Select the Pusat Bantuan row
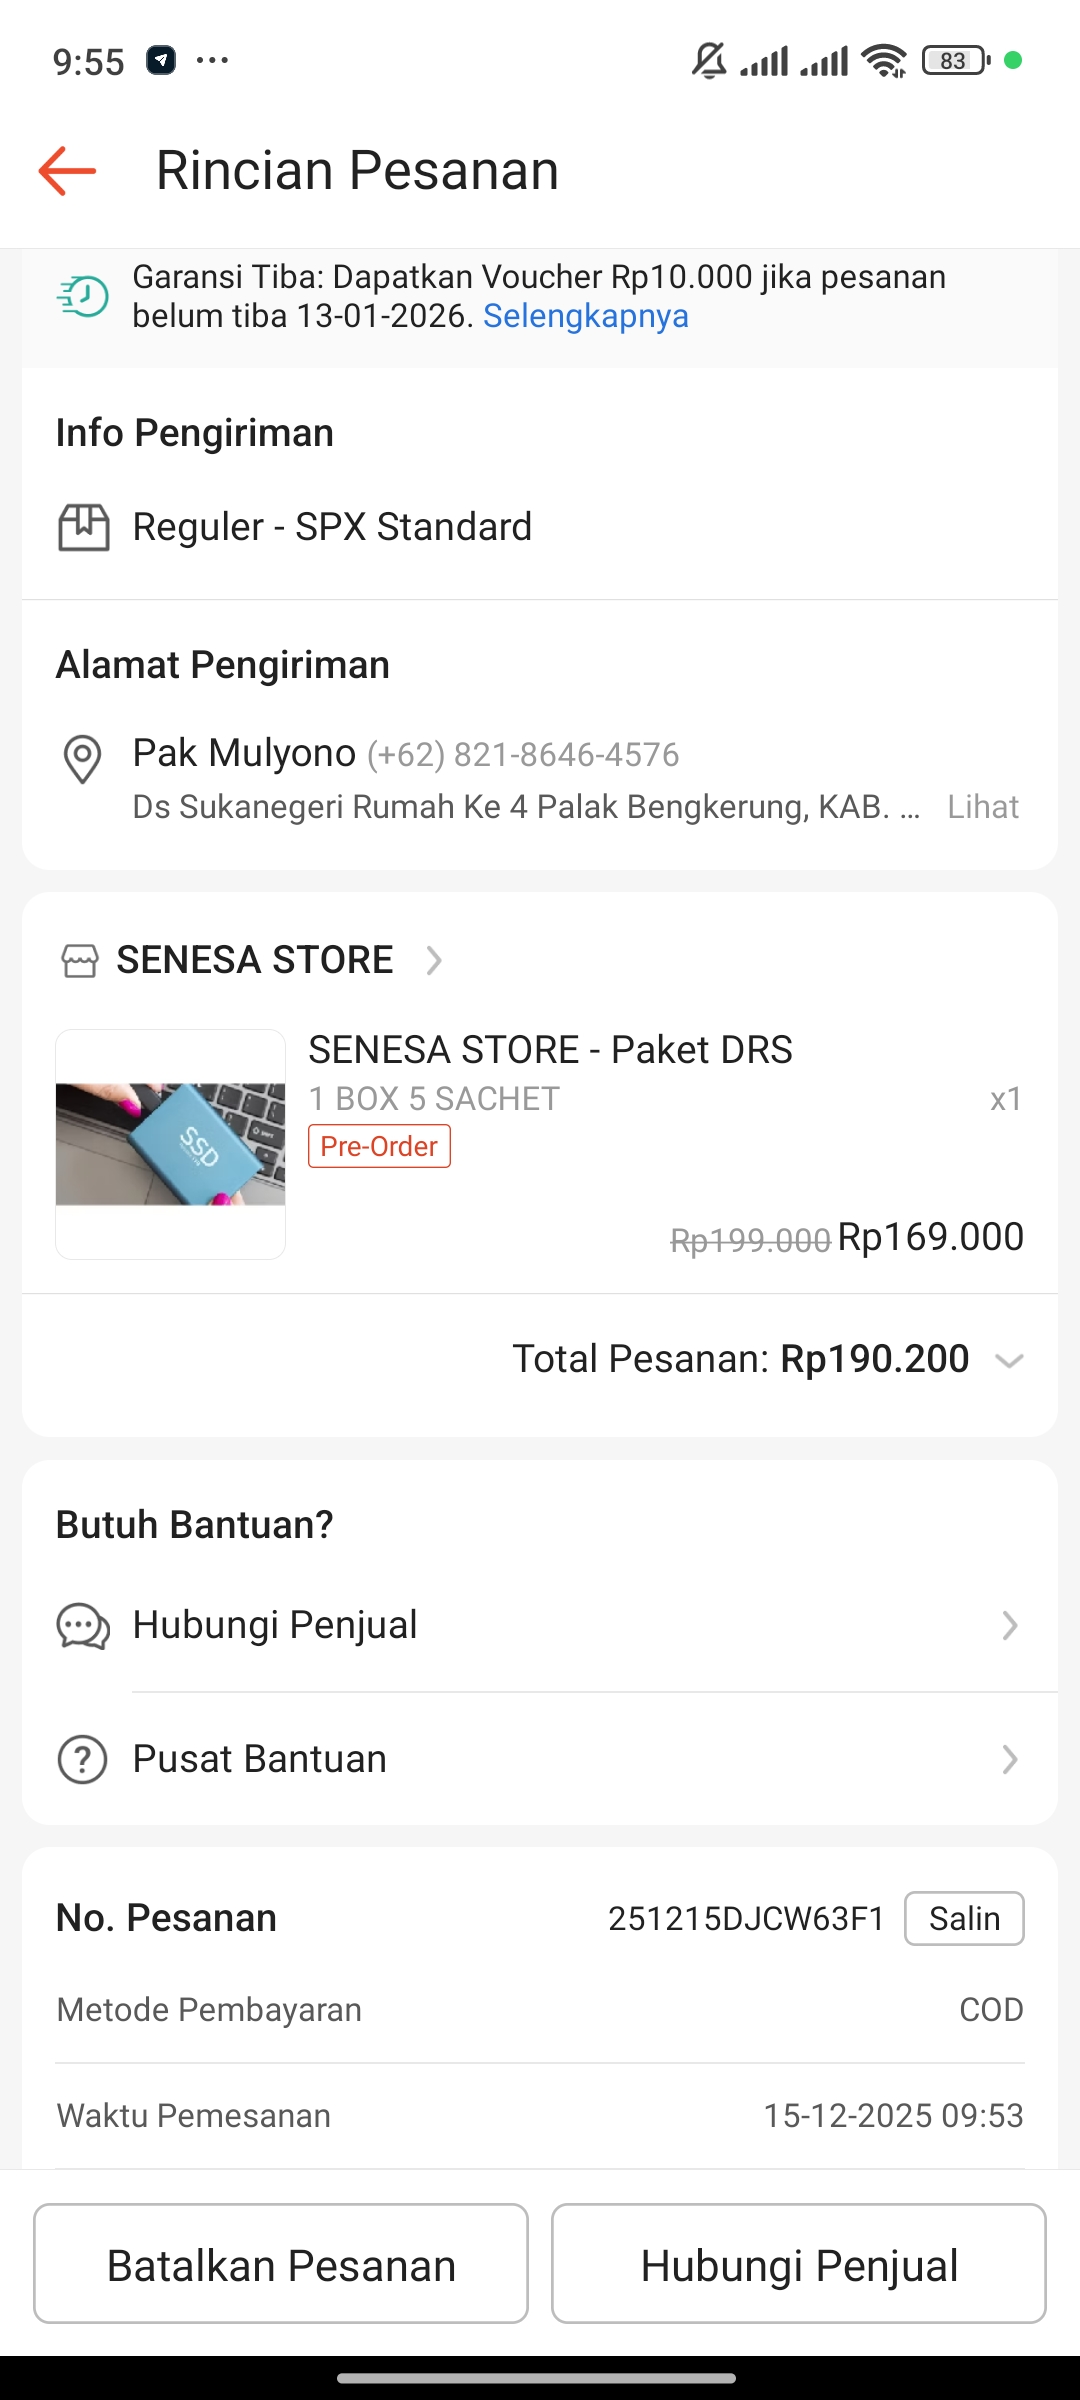 tap(540, 1759)
